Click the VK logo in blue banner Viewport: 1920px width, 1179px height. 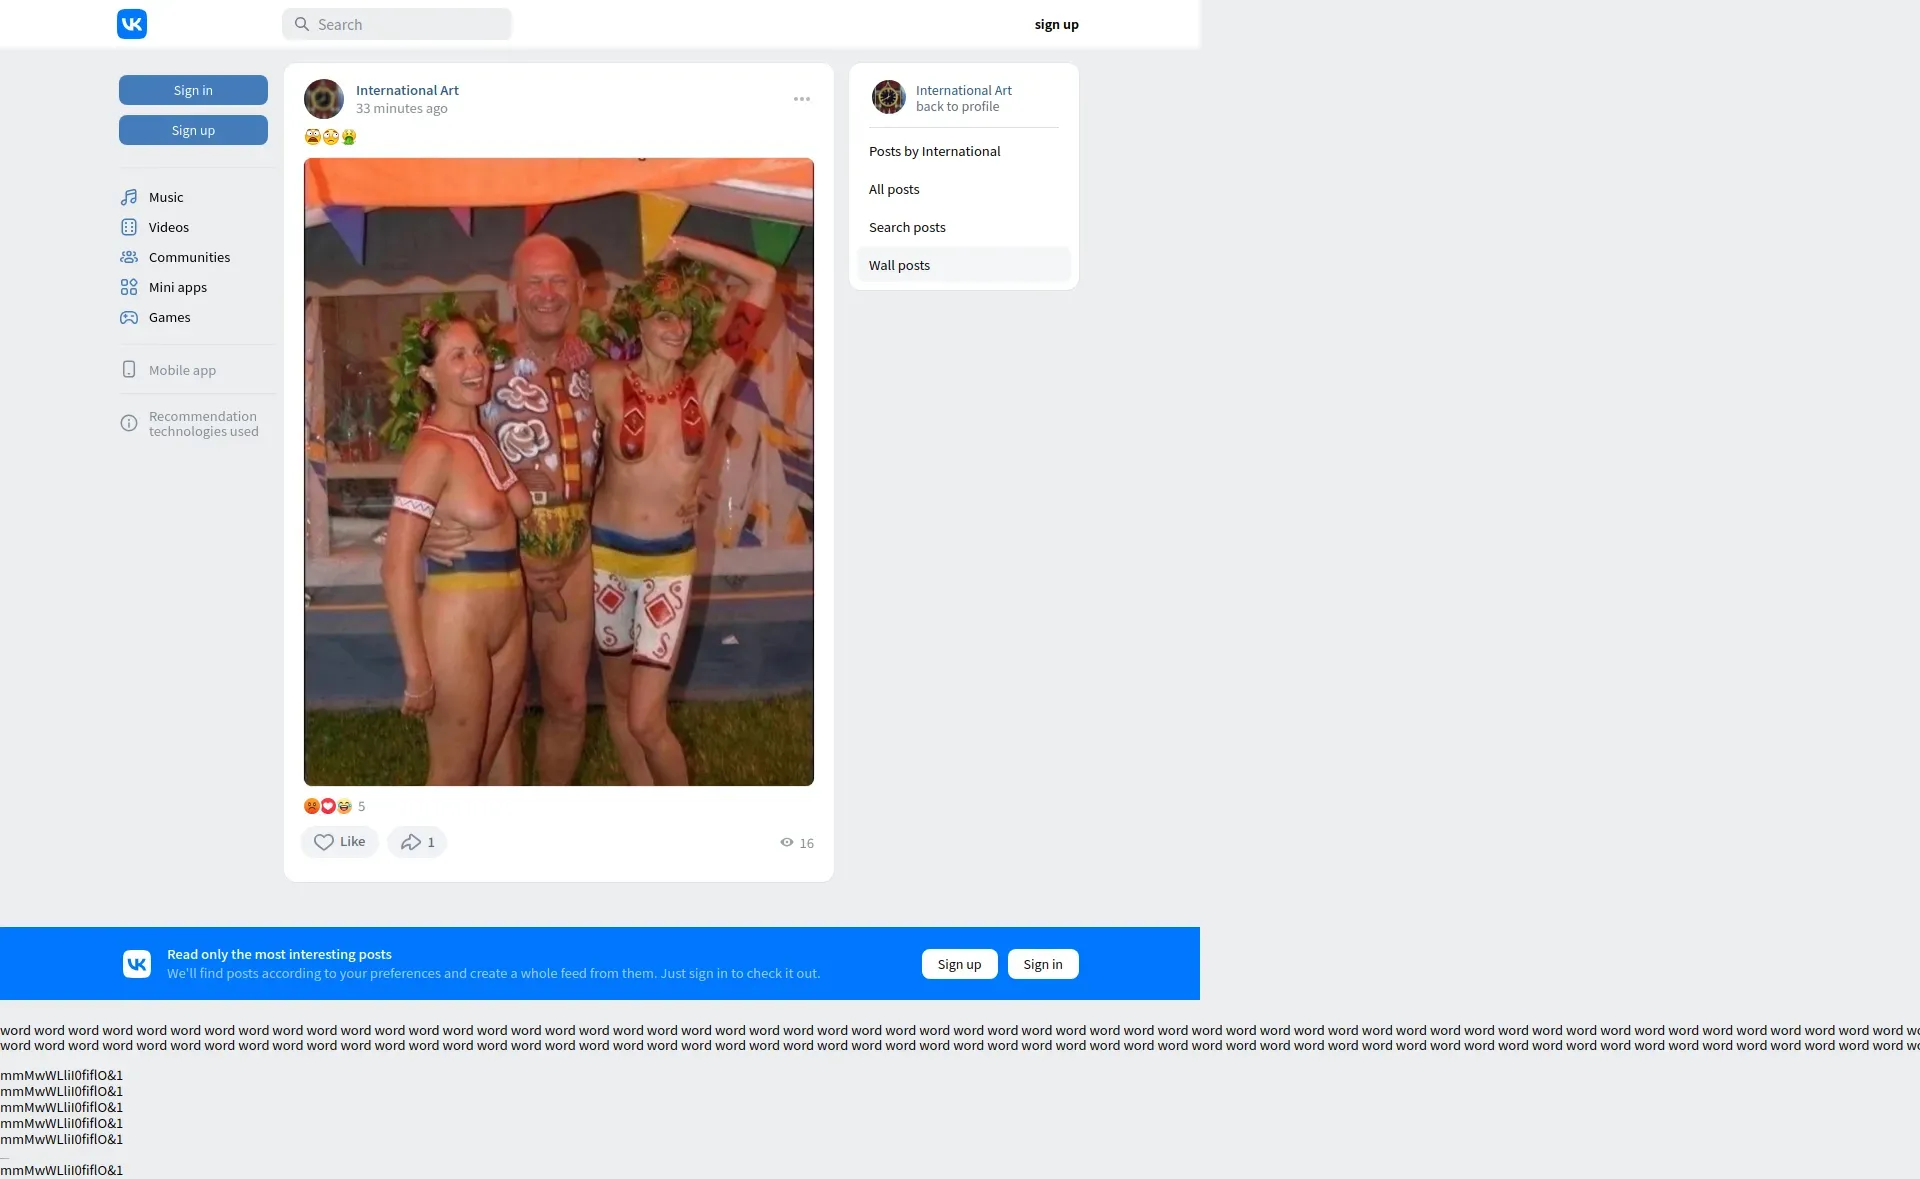tap(137, 964)
